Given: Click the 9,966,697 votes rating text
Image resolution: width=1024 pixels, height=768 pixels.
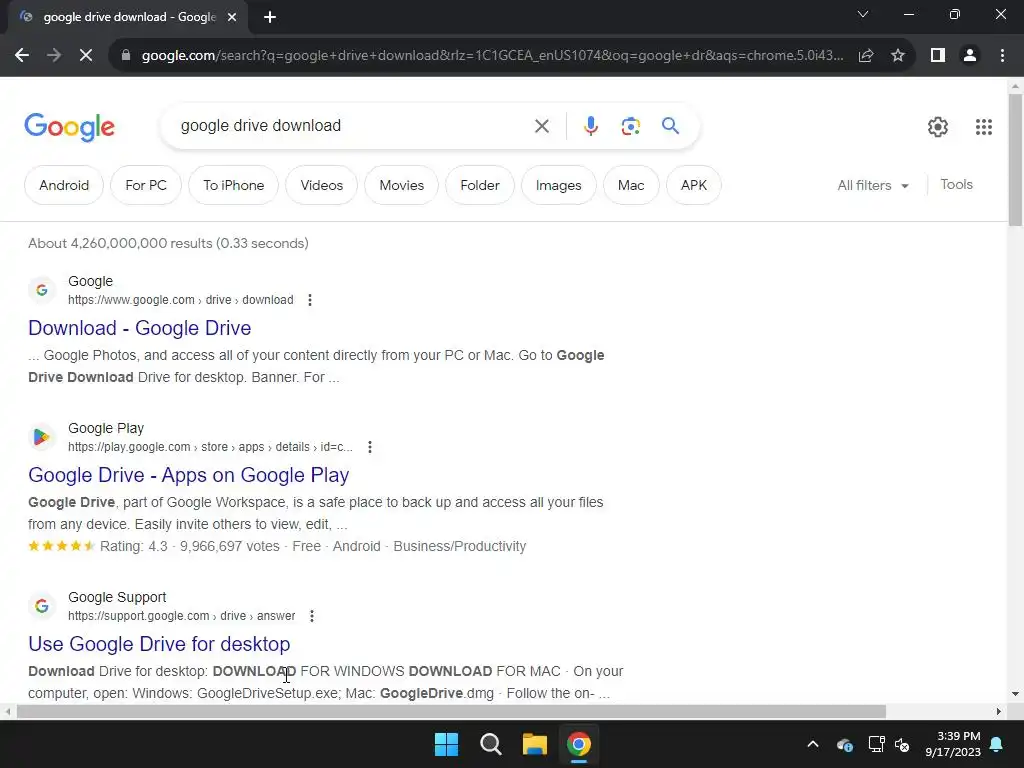Looking at the screenshot, I should (230, 547).
